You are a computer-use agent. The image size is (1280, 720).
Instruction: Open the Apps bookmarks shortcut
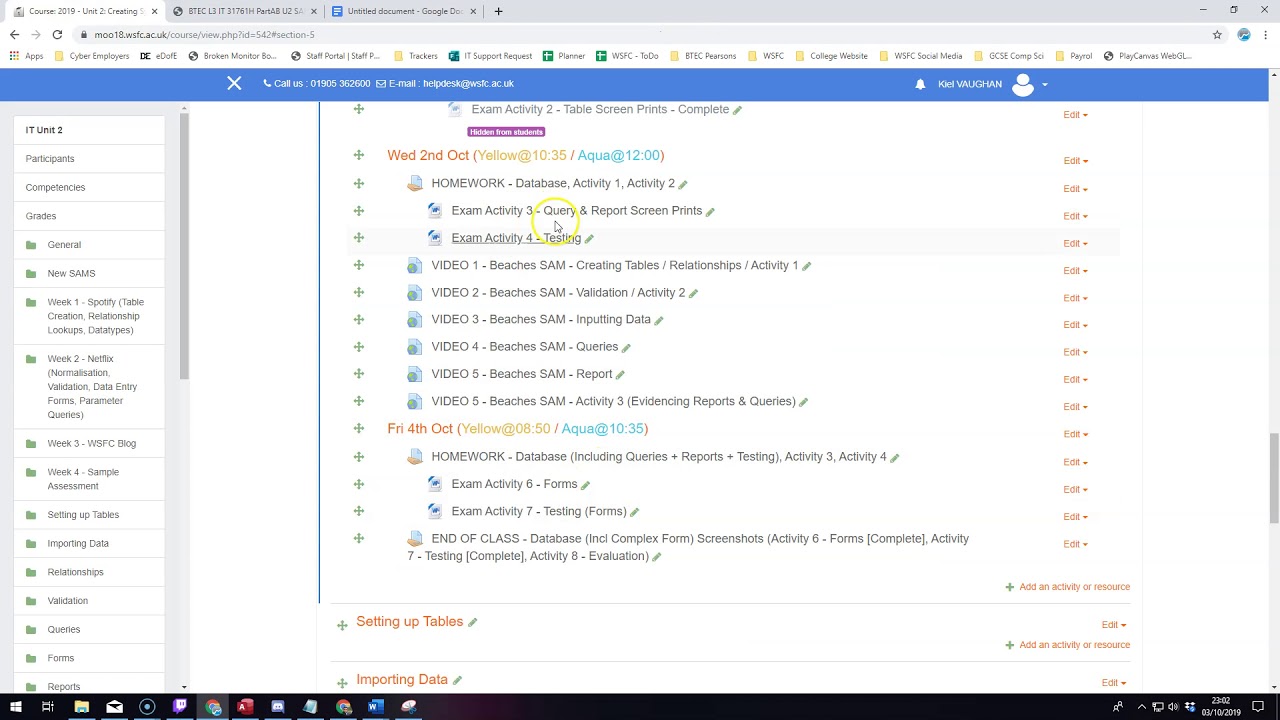[27, 56]
